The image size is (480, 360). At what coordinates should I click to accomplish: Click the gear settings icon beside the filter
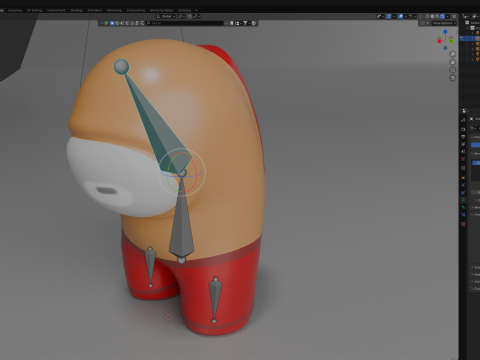[x=254, y=23]
